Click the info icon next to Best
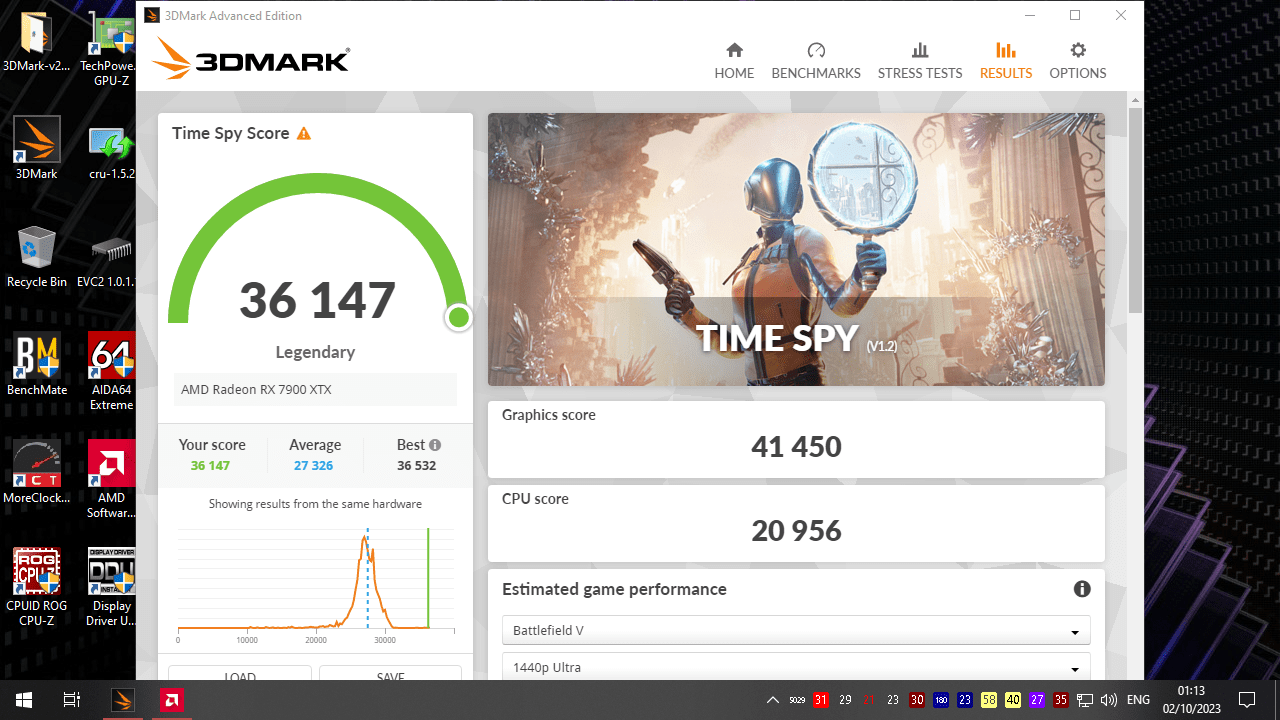 (435, 445)
